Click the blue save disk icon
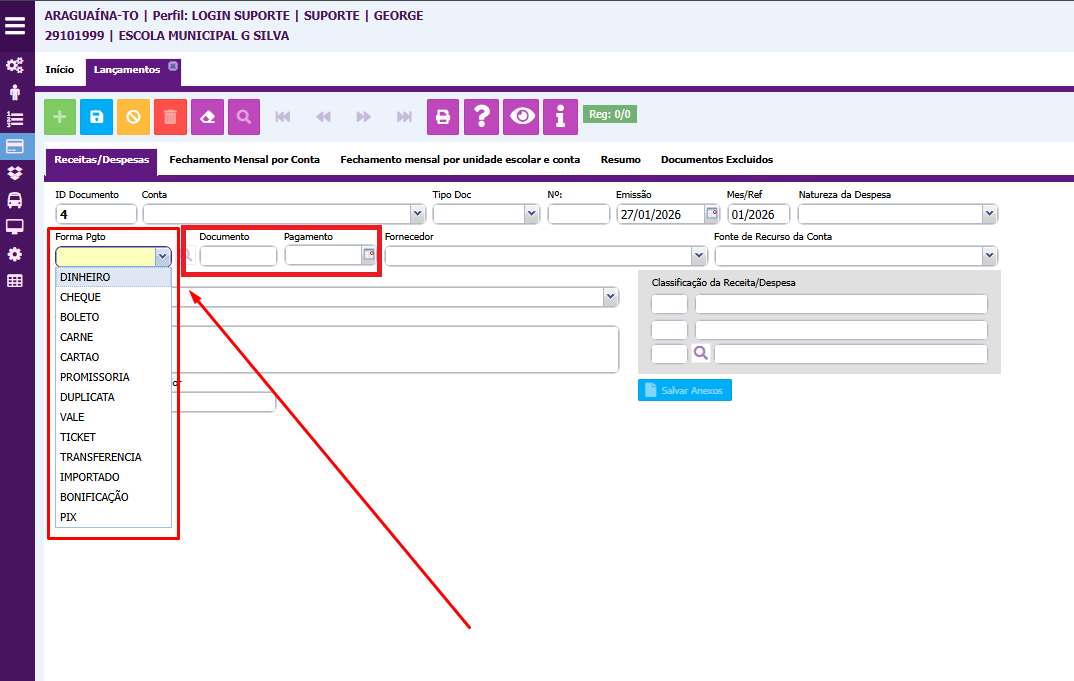This screenshot has width=1074, height=681. [x=96, y=117]
